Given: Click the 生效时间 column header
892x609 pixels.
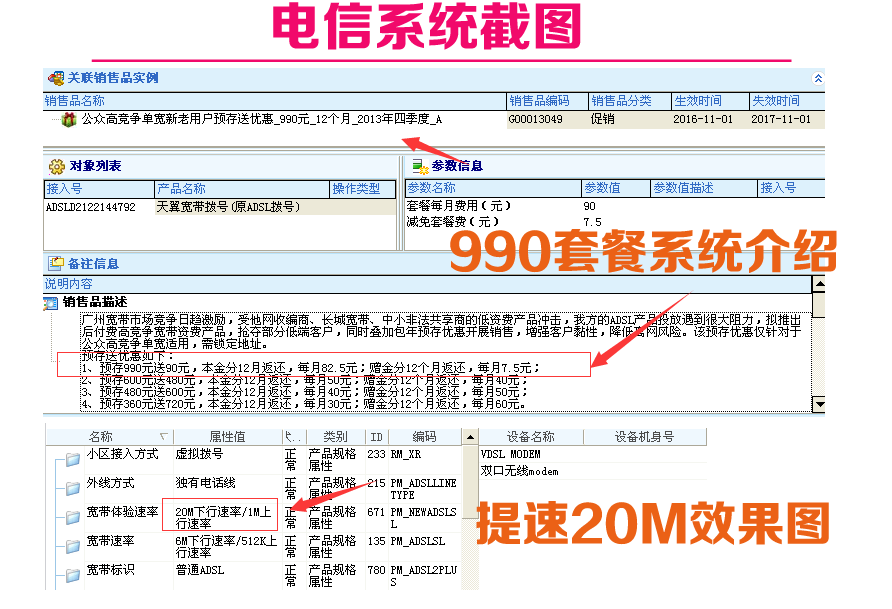Looking at the screenshot, I should (710, 101).
